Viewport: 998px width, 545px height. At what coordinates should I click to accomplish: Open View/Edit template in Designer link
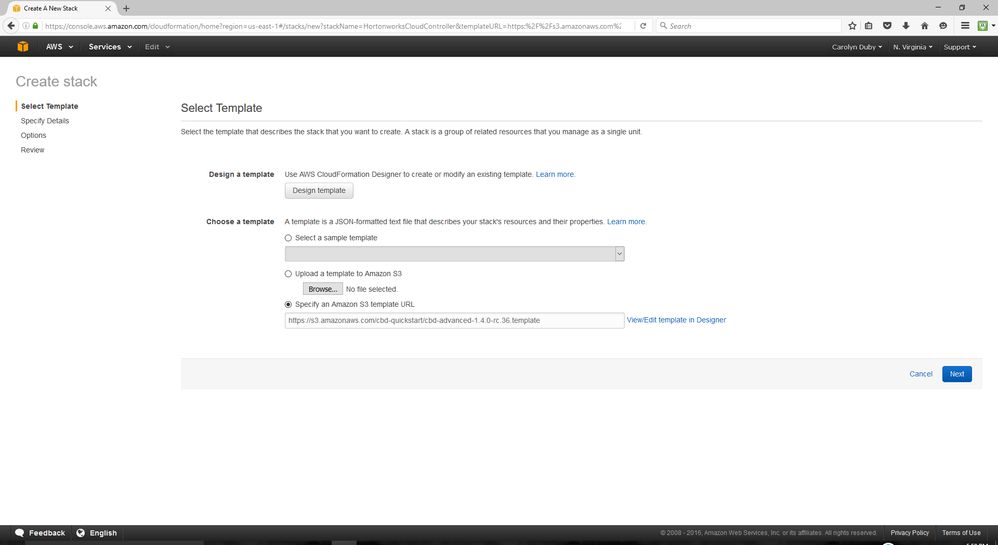pos(676,320)
